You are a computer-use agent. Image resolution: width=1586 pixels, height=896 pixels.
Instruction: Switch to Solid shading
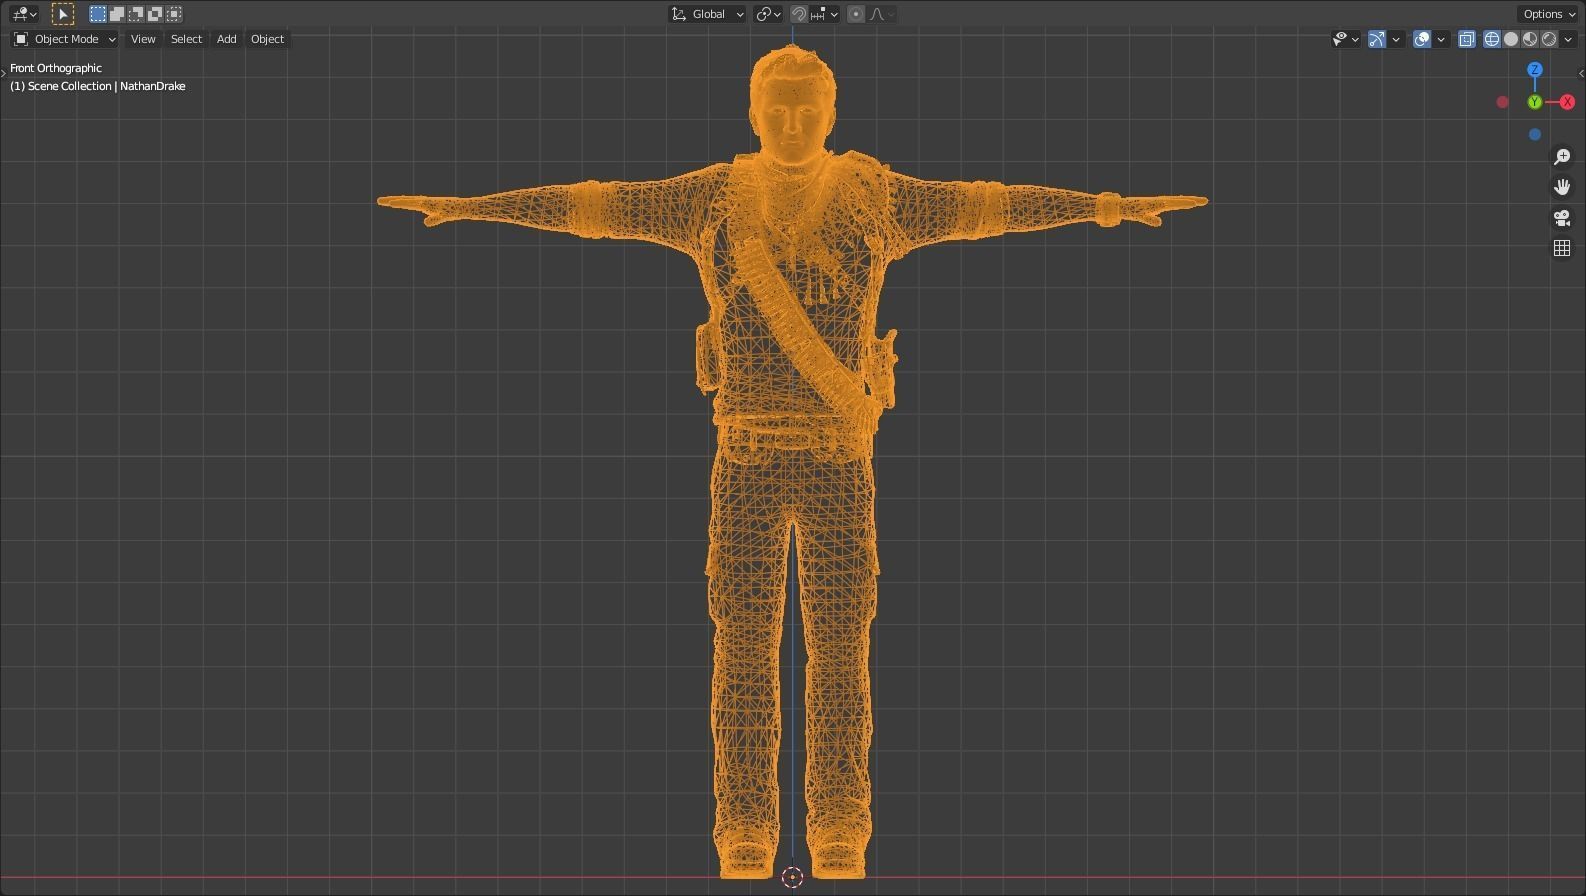1511,39
